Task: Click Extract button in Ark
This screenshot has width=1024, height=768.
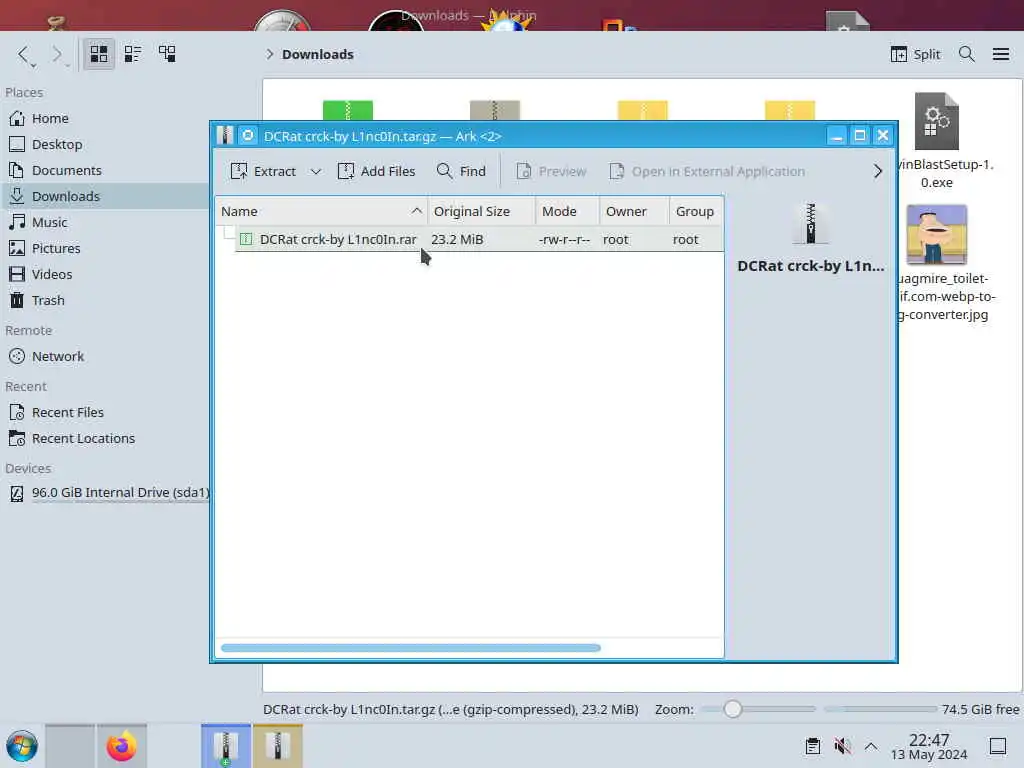Action: pos(263,171)
